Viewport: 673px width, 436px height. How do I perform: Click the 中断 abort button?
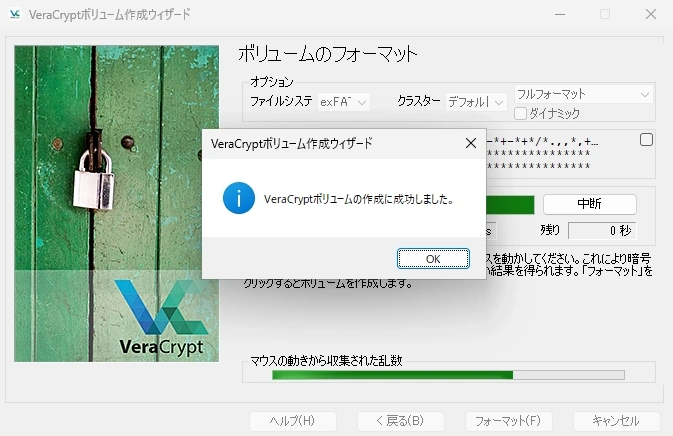(589, 204)
